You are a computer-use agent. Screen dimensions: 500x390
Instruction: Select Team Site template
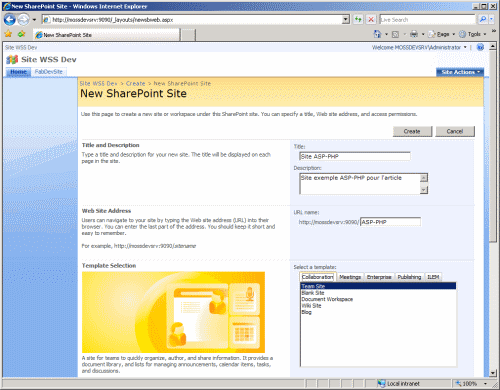pyautogui.click(x=378, y=286)
